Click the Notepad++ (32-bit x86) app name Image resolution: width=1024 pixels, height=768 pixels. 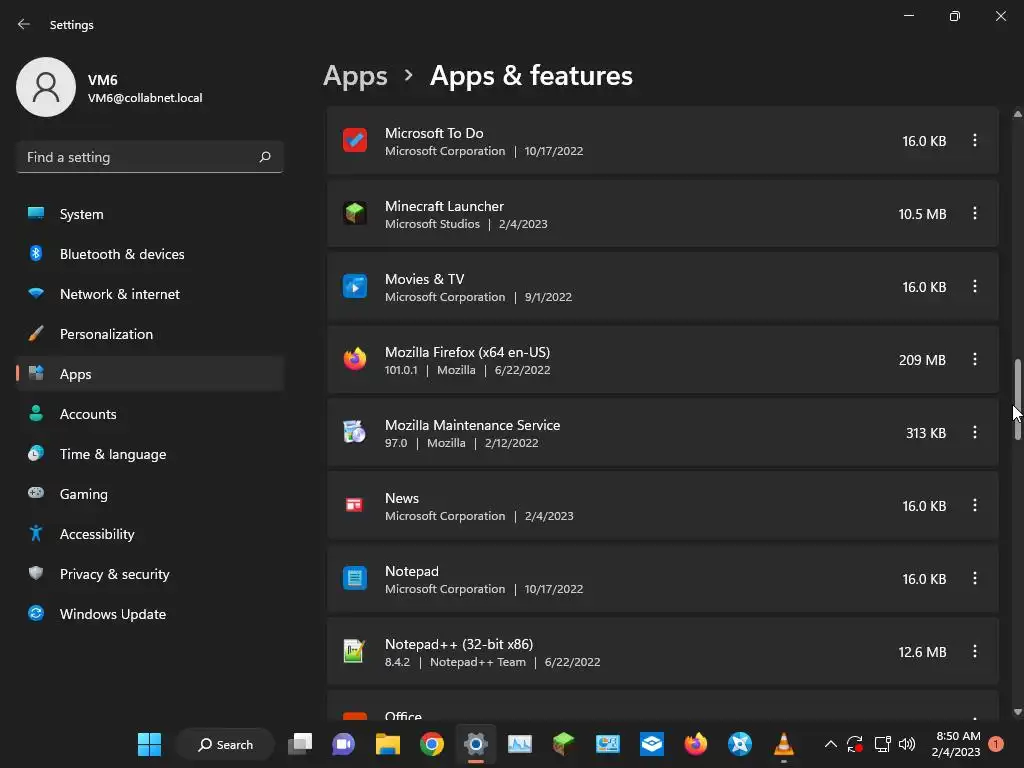click(x=459, y=644)
